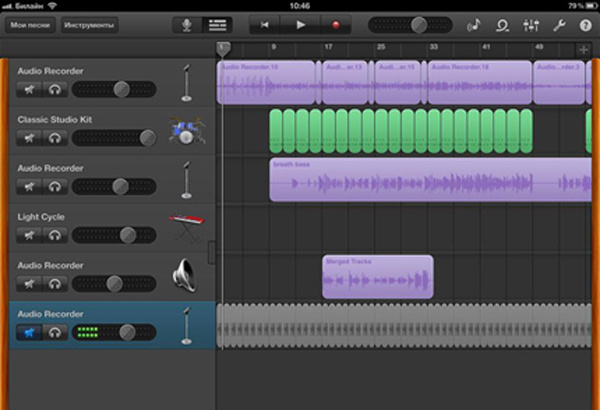This screenshot has width=600, height=410.
Task: Select the Light Cycle track name
Action: (x=41, y=217)
